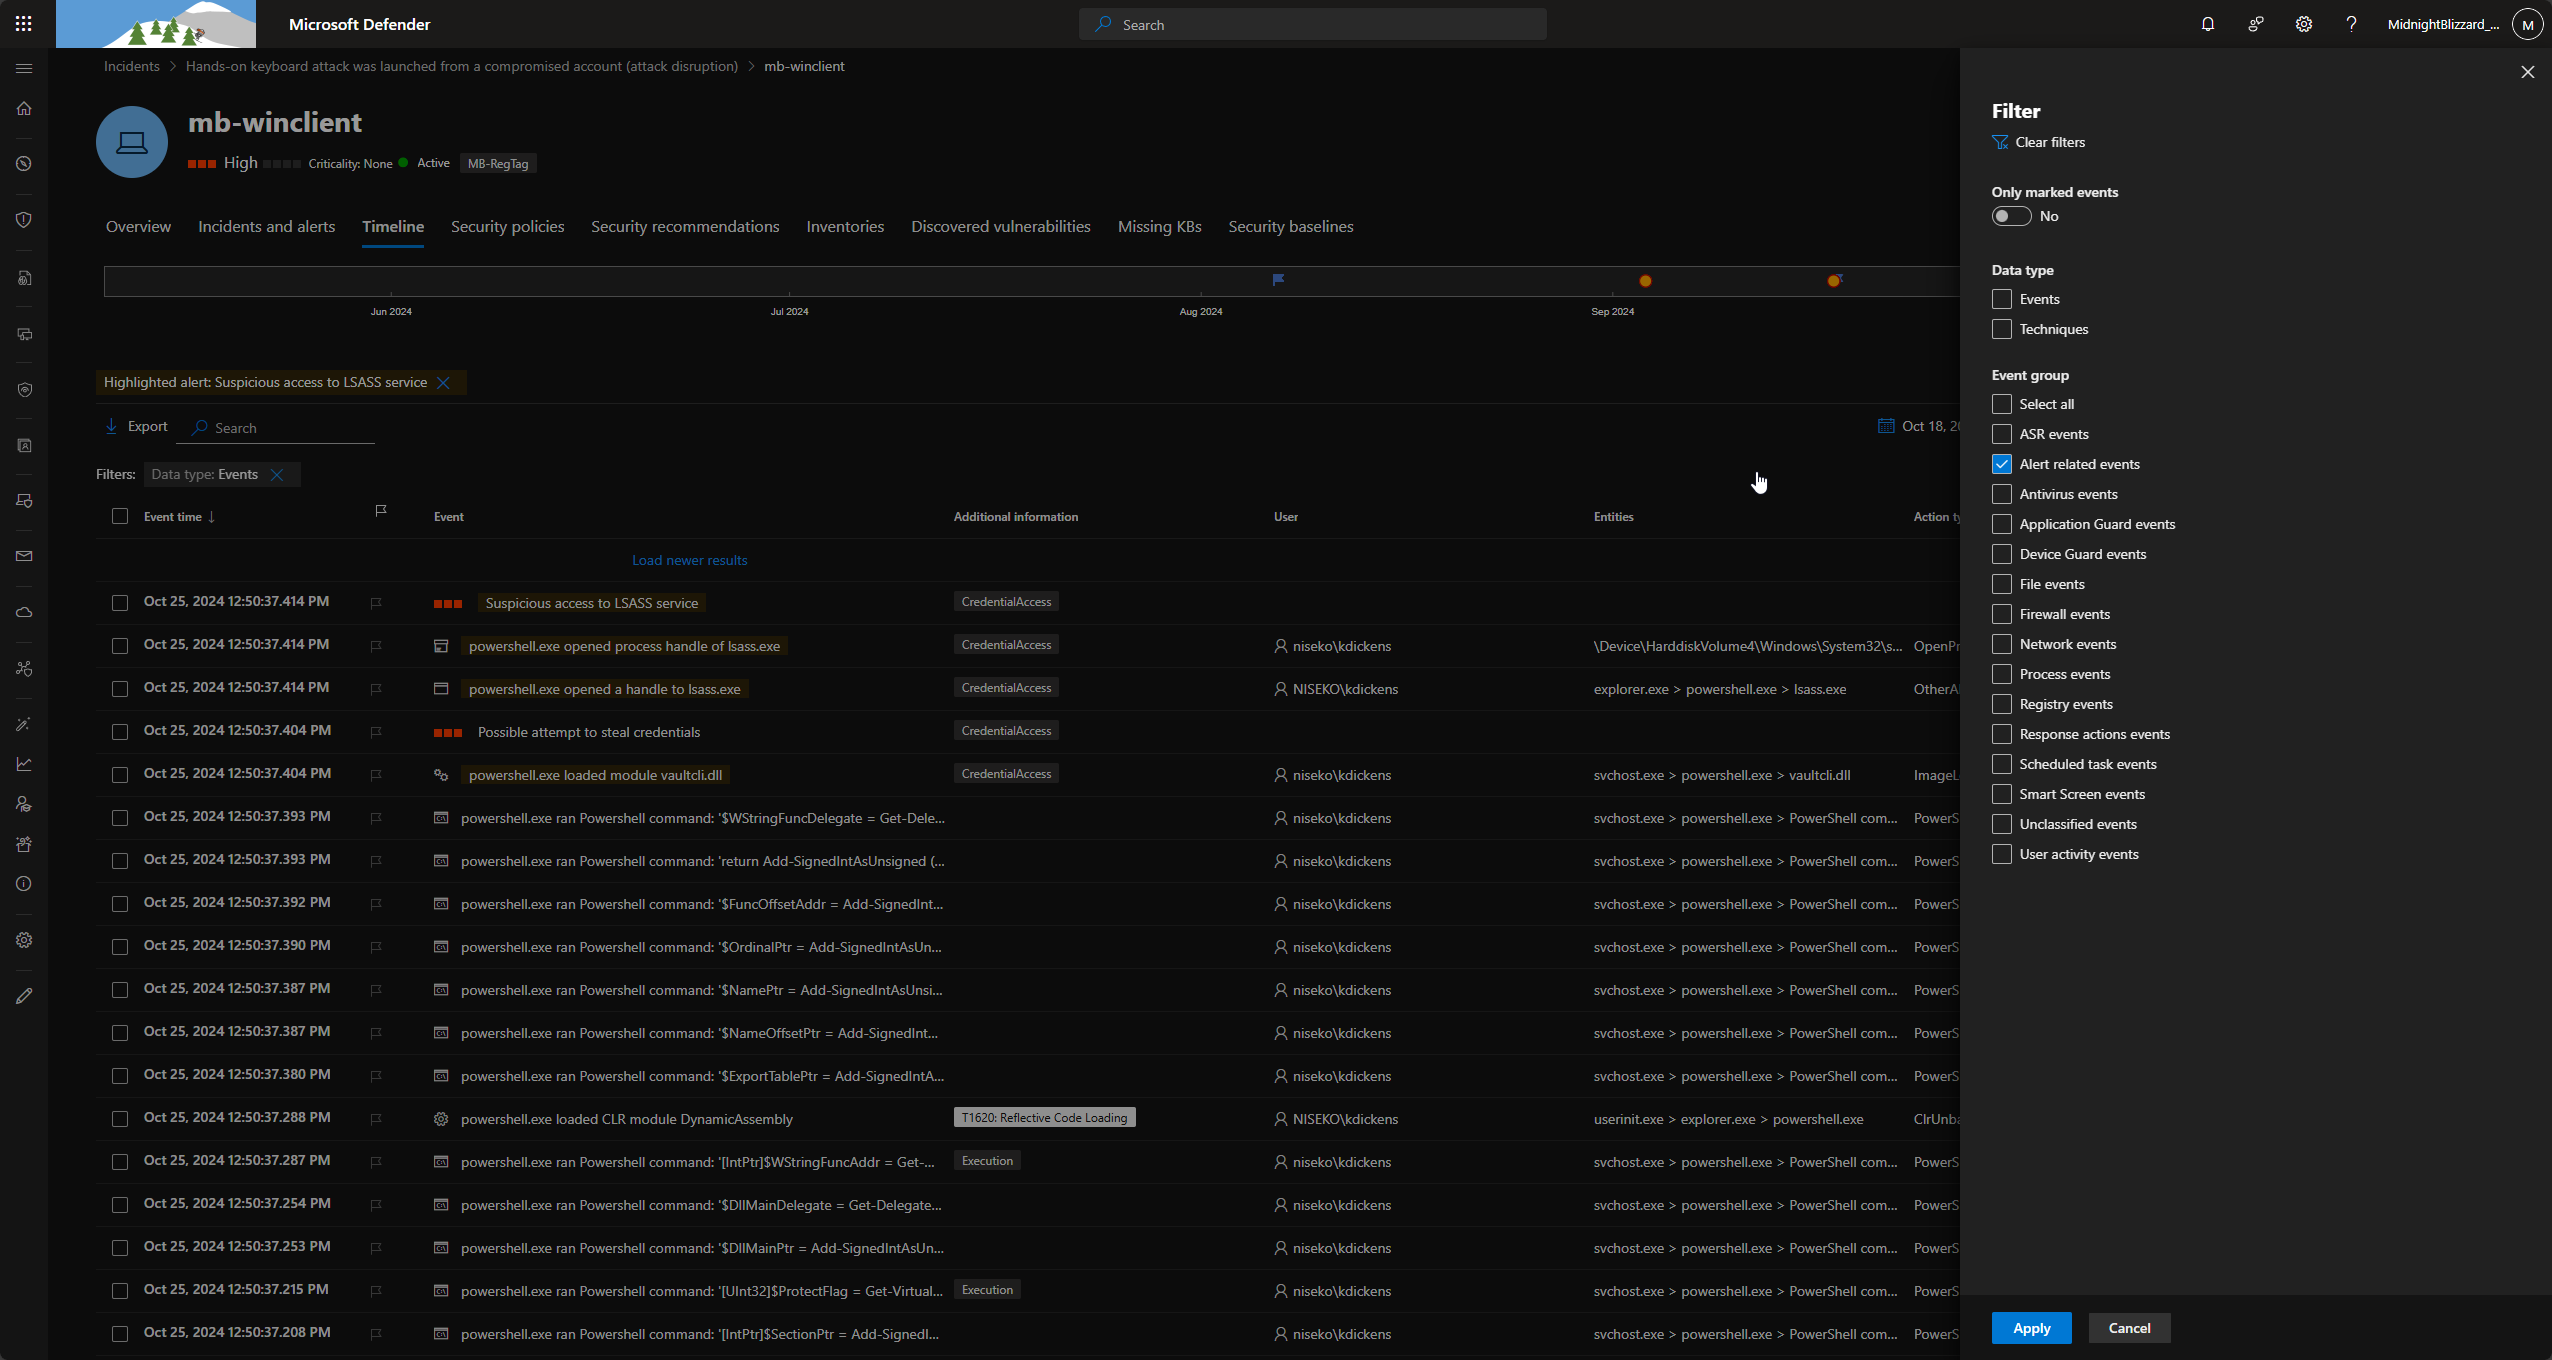Click the Apply button in Filter panel
The image size is (2552, 1360).
[2031, 1327]
